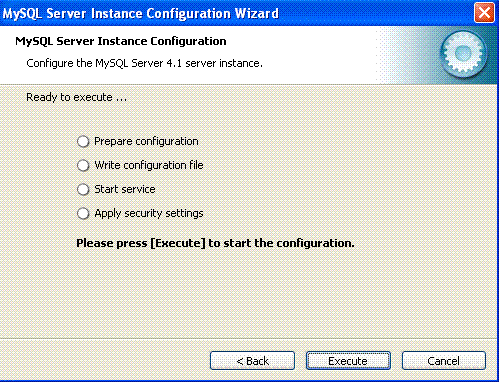
Task: Select the Prepare configuration step label
Action: point(146,141)
